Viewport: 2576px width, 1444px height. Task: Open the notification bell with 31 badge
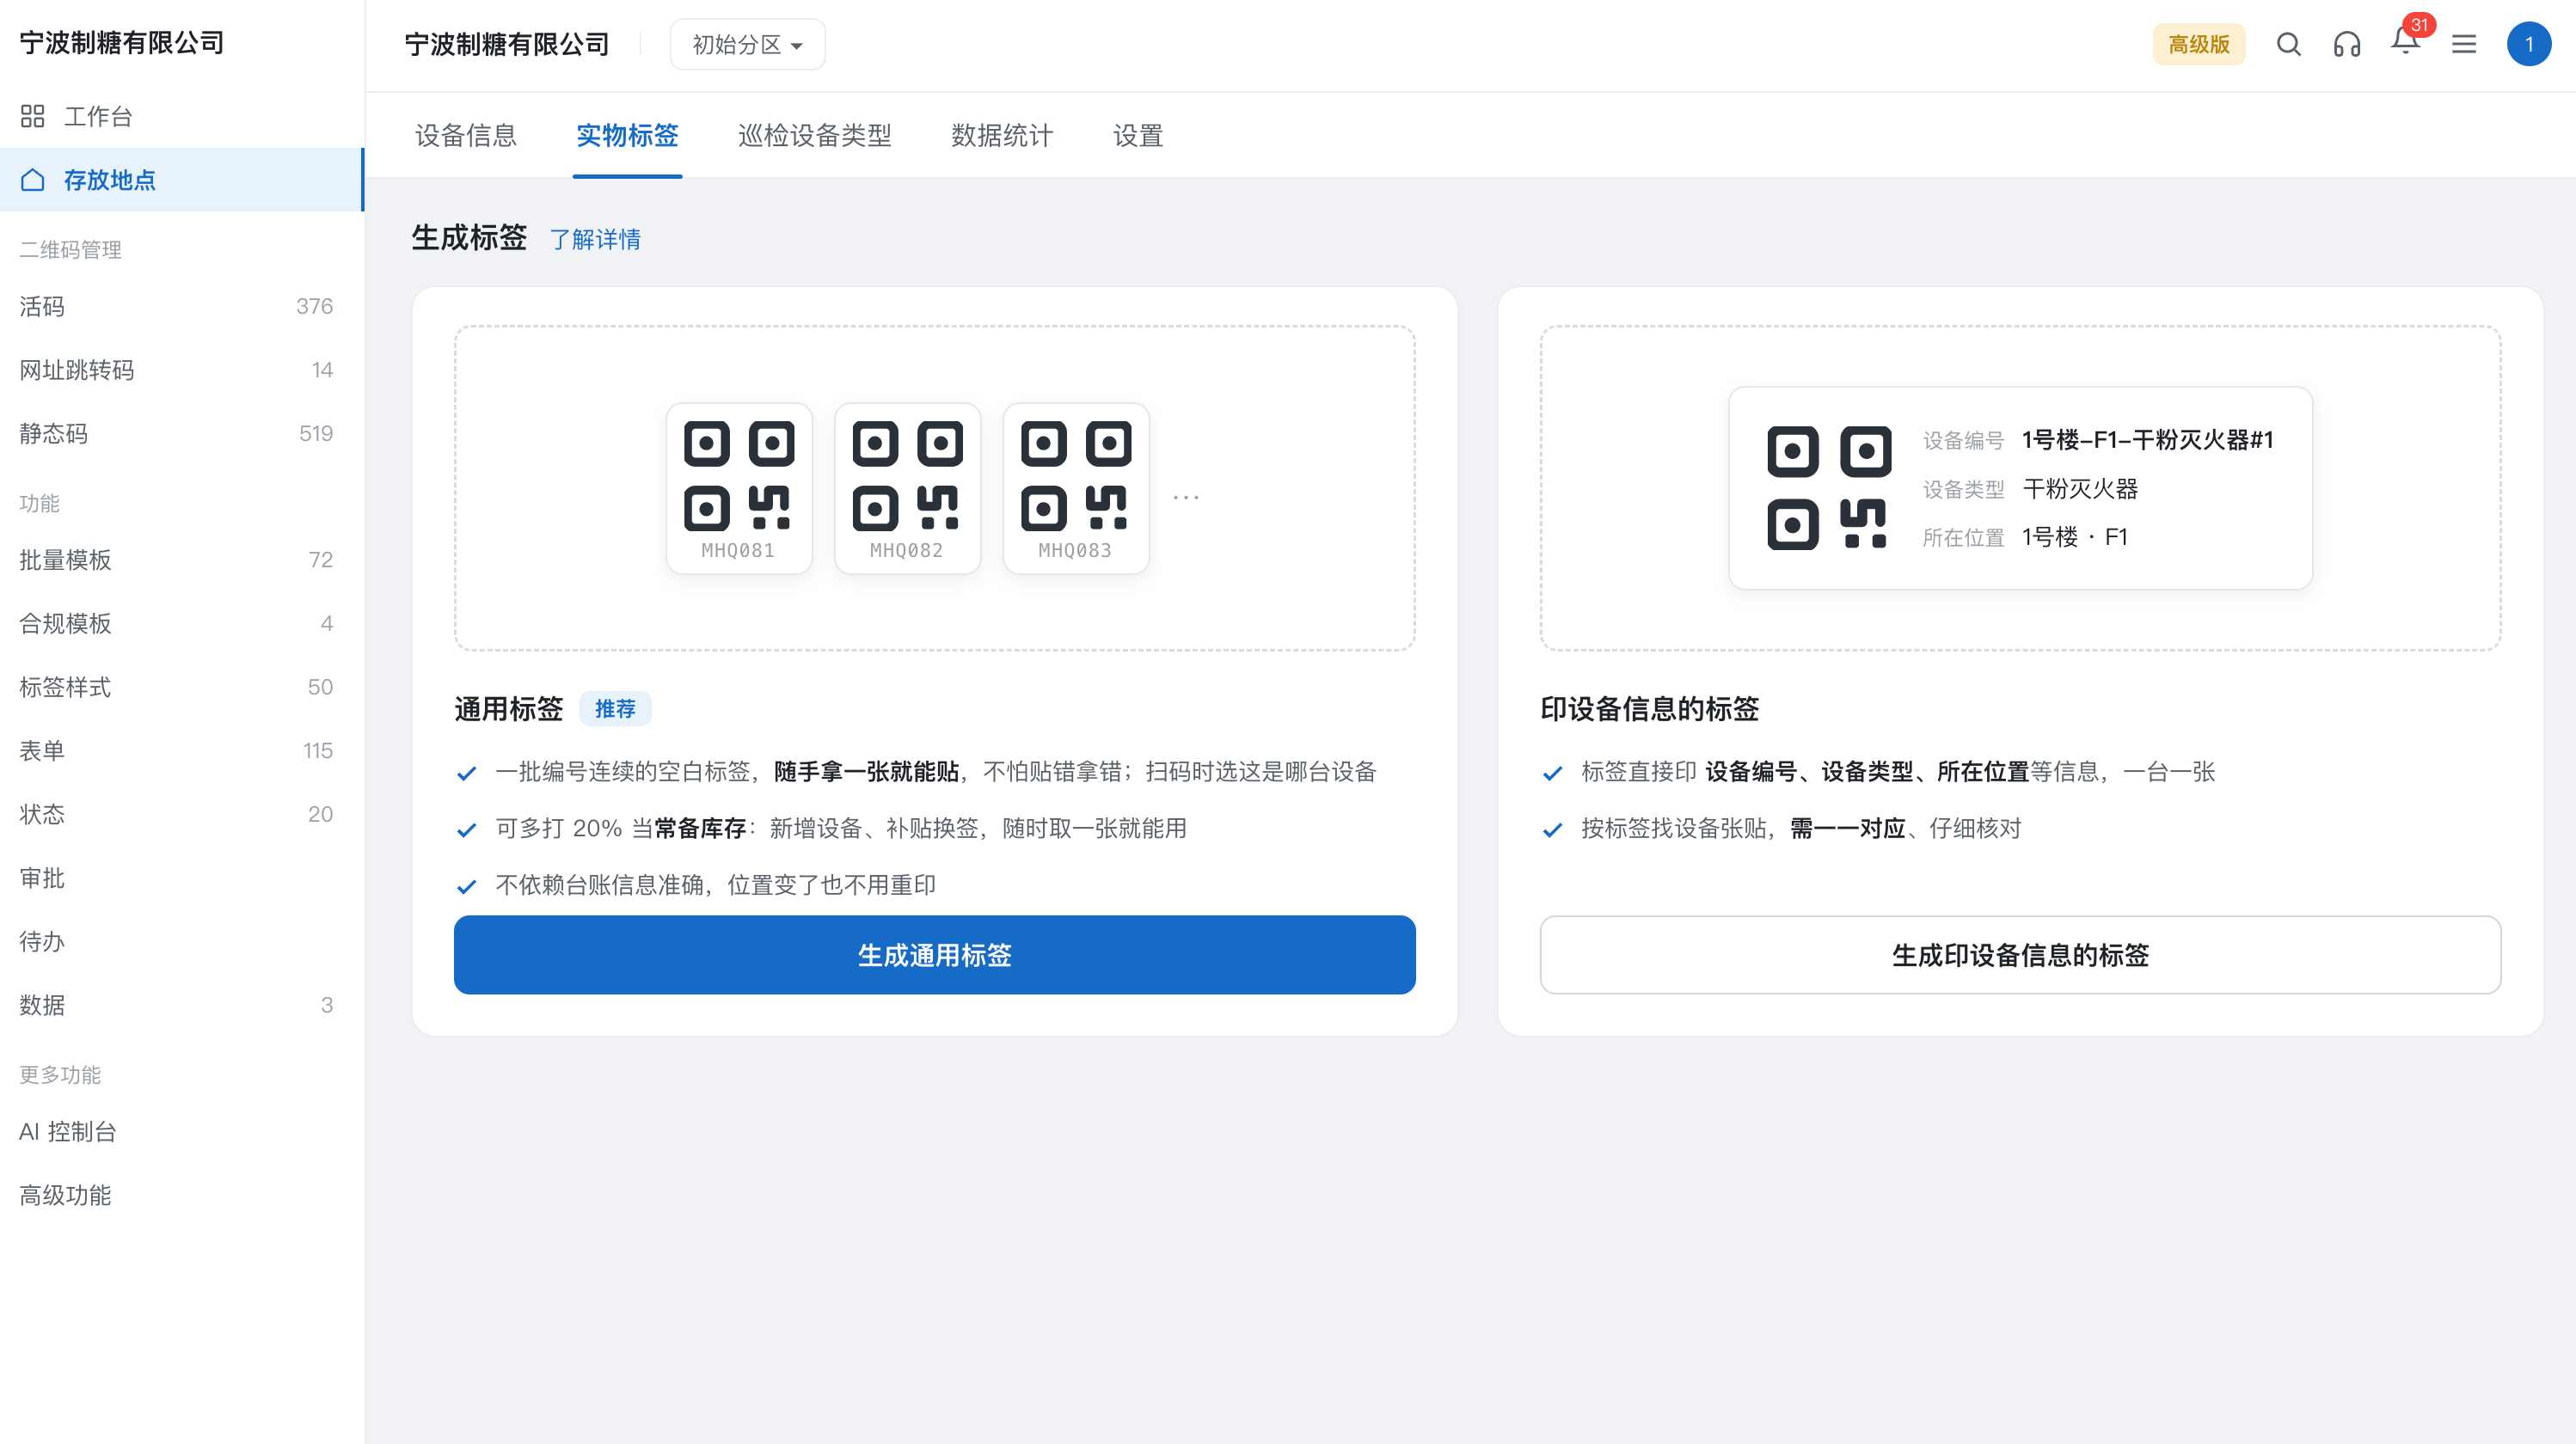click(2406, 40)
